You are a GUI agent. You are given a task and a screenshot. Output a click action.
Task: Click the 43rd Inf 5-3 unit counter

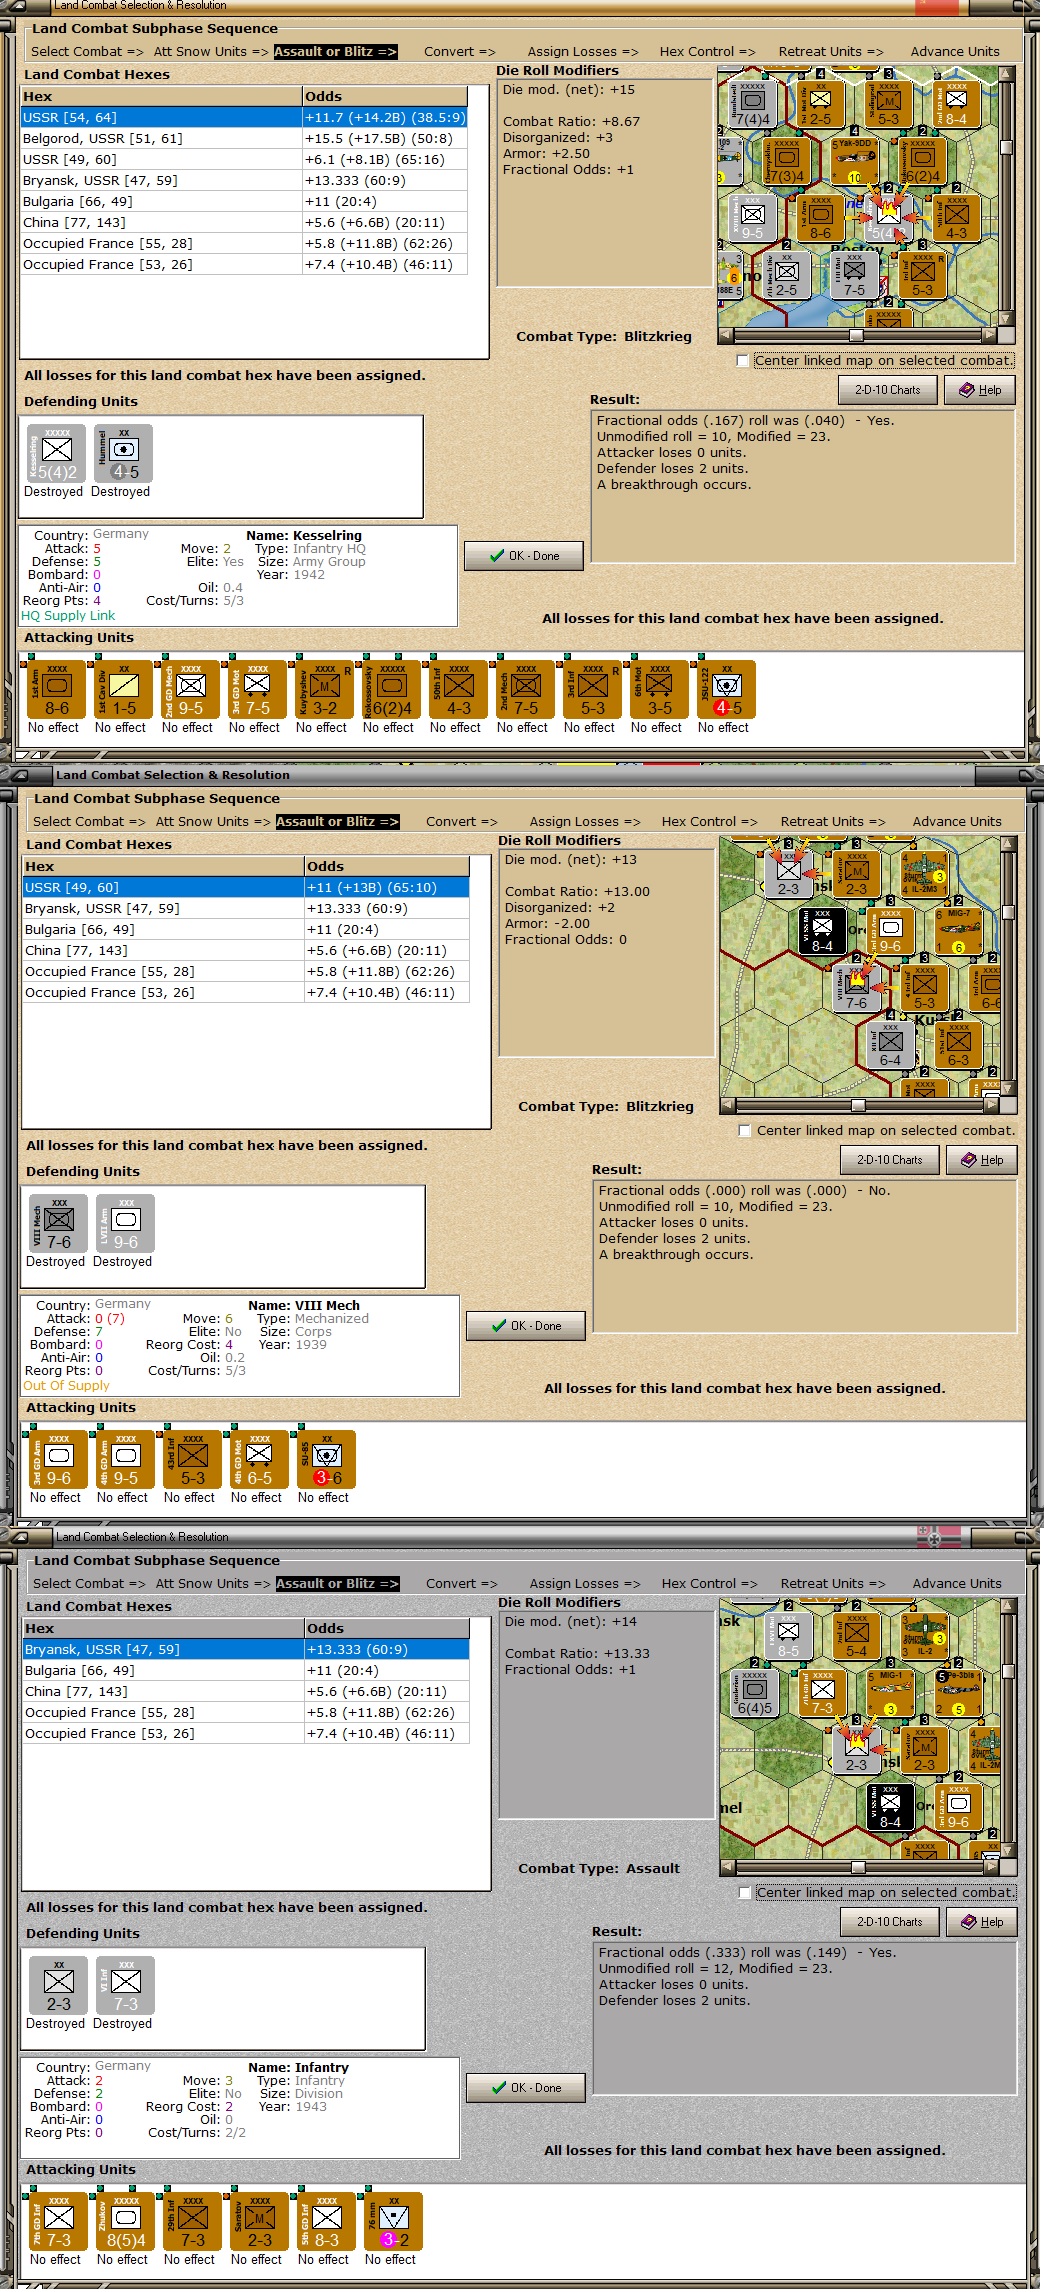point(193,1459)
